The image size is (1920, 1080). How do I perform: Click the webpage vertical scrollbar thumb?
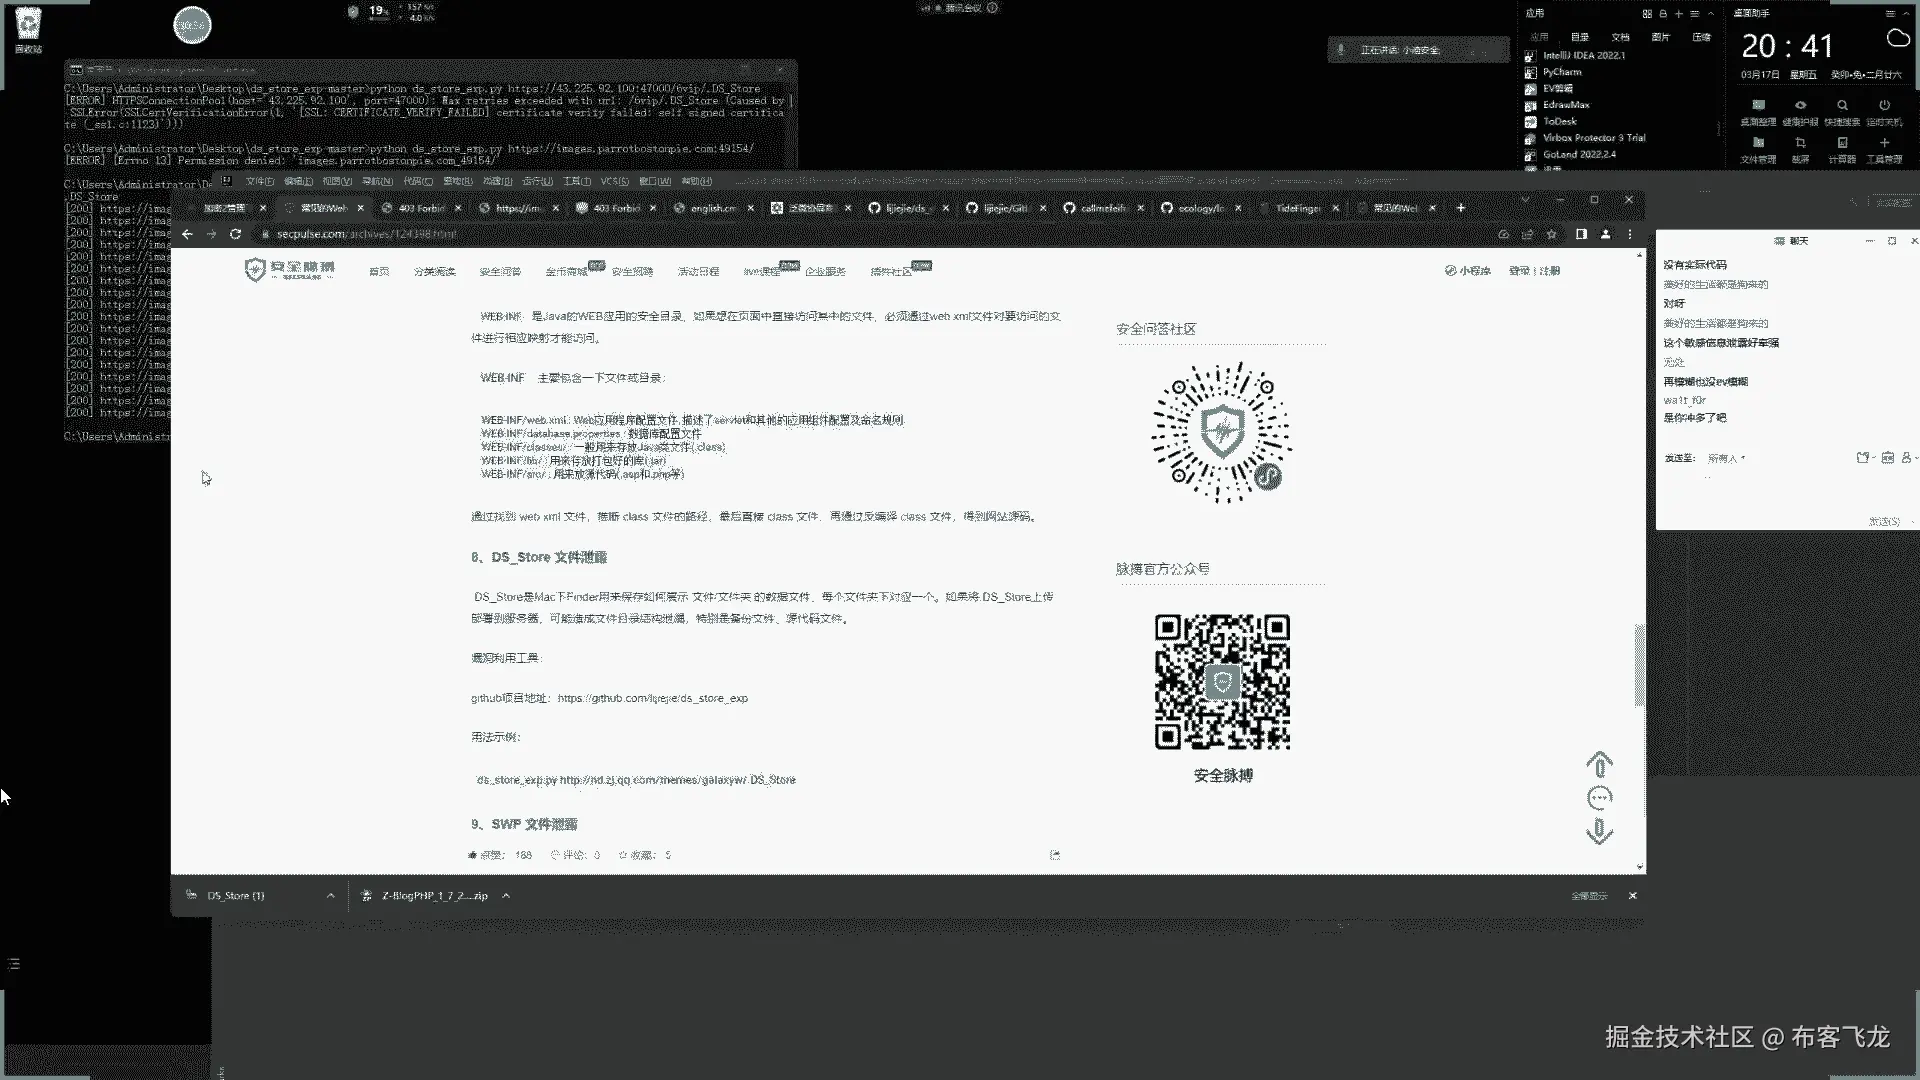coord(1639,665)
